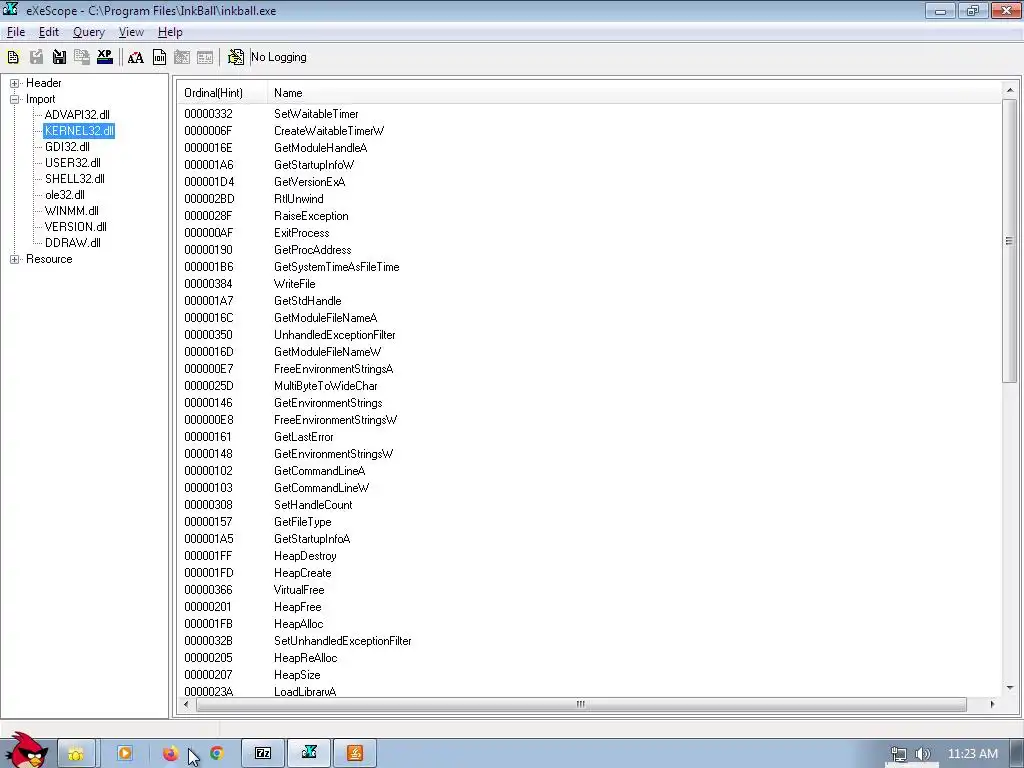The width and height of the screenshot is (1024, 768).
Task: Click the grayed dialog editor icon
Action: point(182,57)
